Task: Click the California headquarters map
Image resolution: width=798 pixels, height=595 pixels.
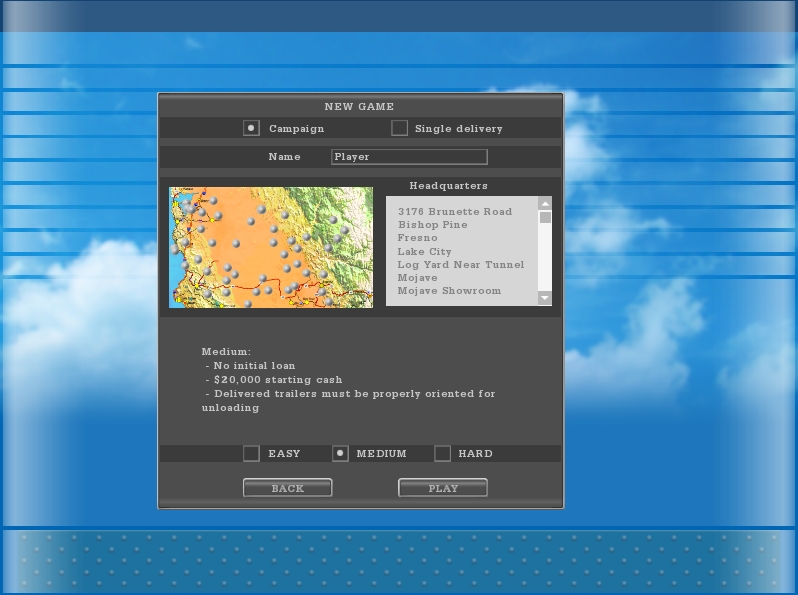Action: pos(271,247)
